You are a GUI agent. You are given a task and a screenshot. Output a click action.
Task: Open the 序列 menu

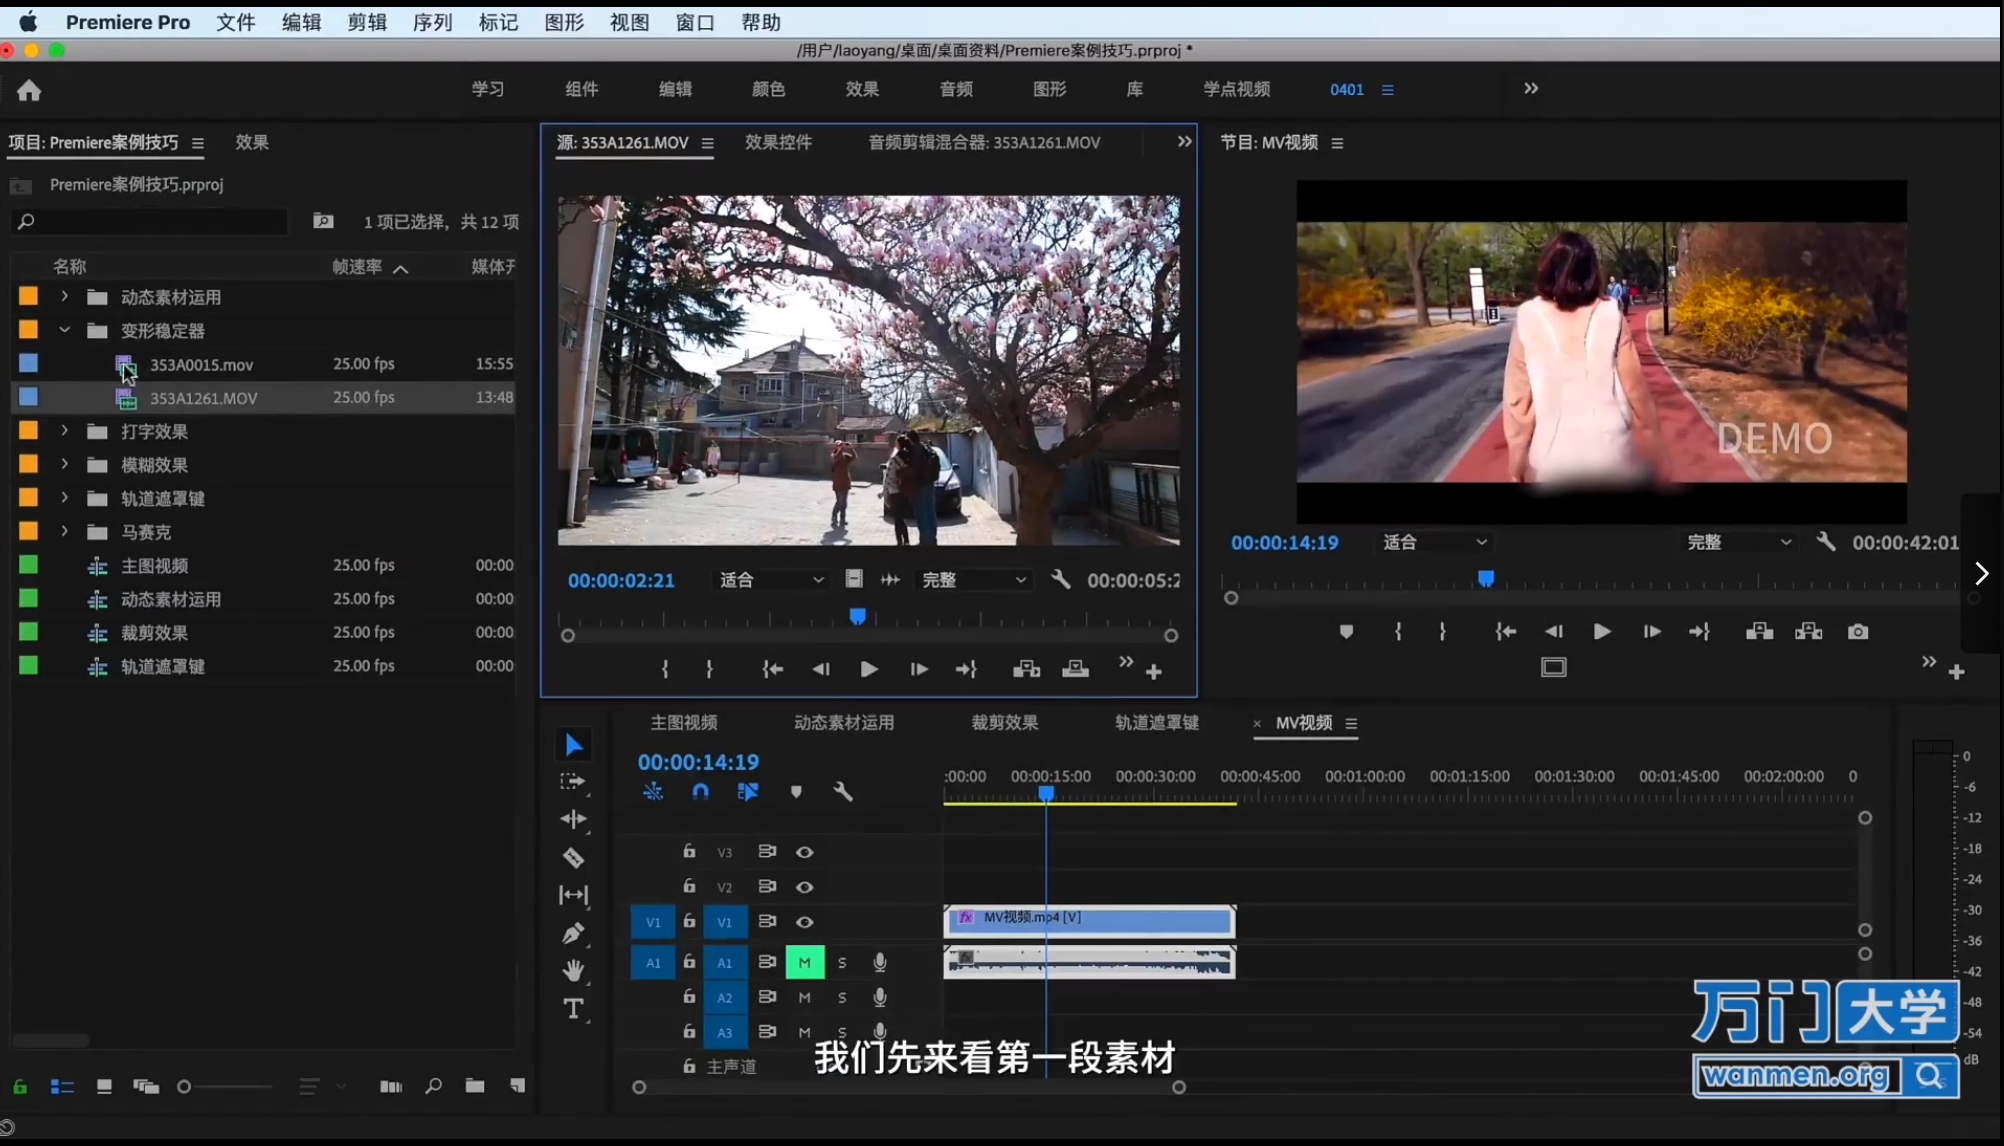coord(432,22)
